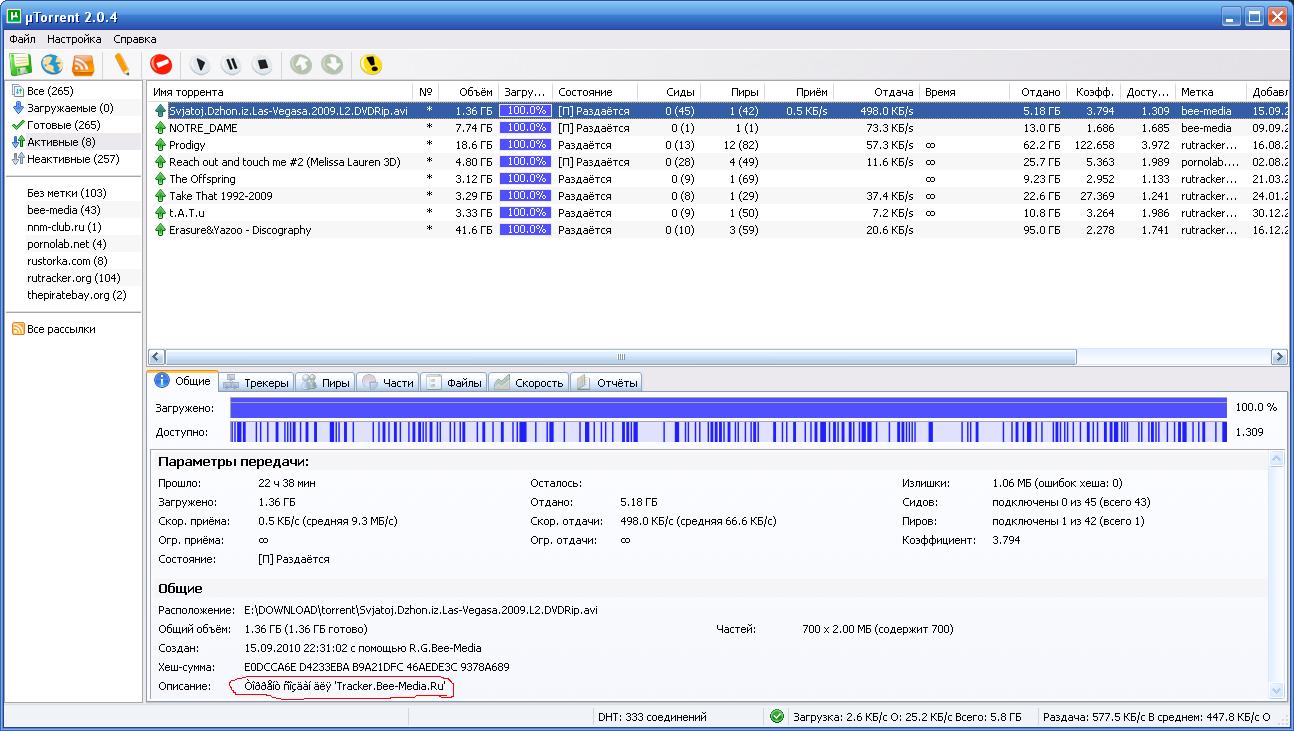Sort by Отдача column header
This screenshot has width=1294, height=731.
pyautogui.click(x=876, y=92)
